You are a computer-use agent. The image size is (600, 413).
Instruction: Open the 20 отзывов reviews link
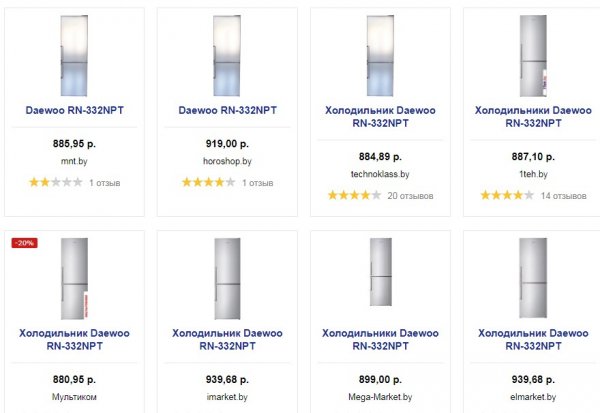coord(409,195)
